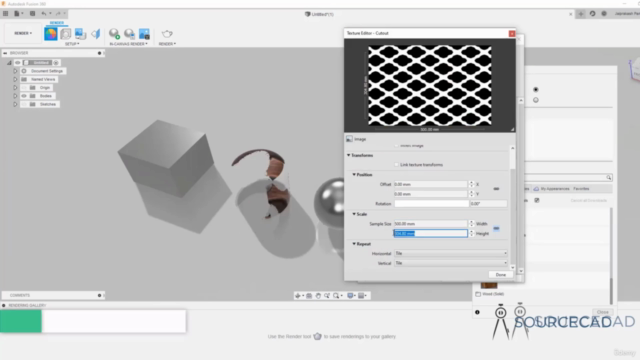Click Cancel all Downloads link
640x360 pixels.
tap(589, 201)
